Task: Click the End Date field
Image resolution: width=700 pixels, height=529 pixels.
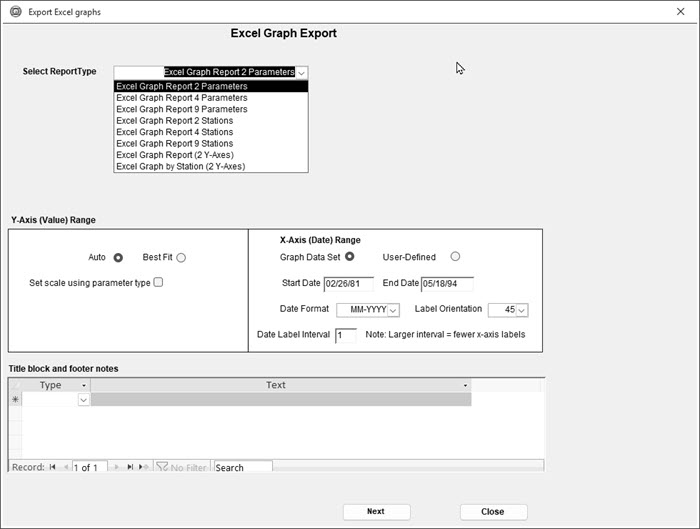Action: coord(447,284)
